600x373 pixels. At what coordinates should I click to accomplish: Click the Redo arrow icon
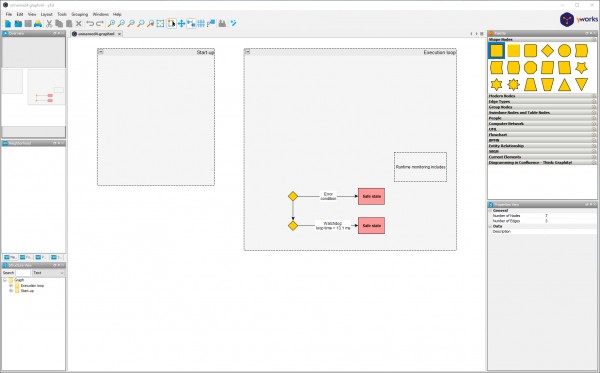tap(100, 24)
